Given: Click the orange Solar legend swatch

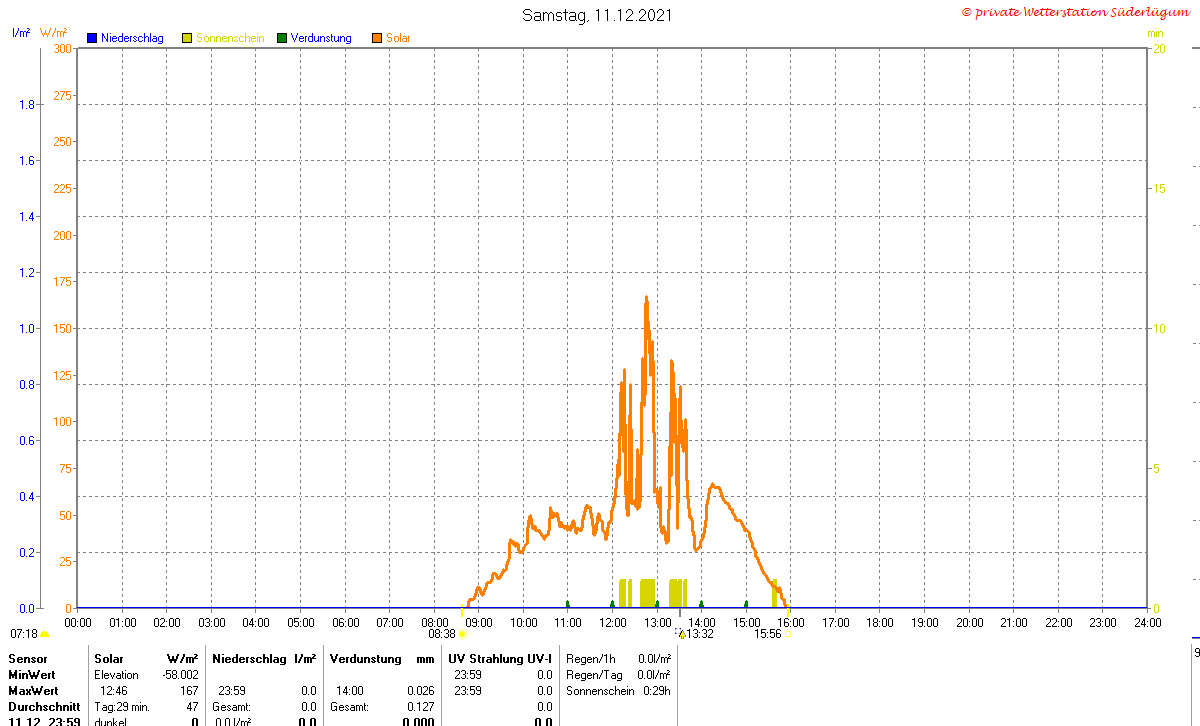Looking at the screenshot, I should [377, 38].
